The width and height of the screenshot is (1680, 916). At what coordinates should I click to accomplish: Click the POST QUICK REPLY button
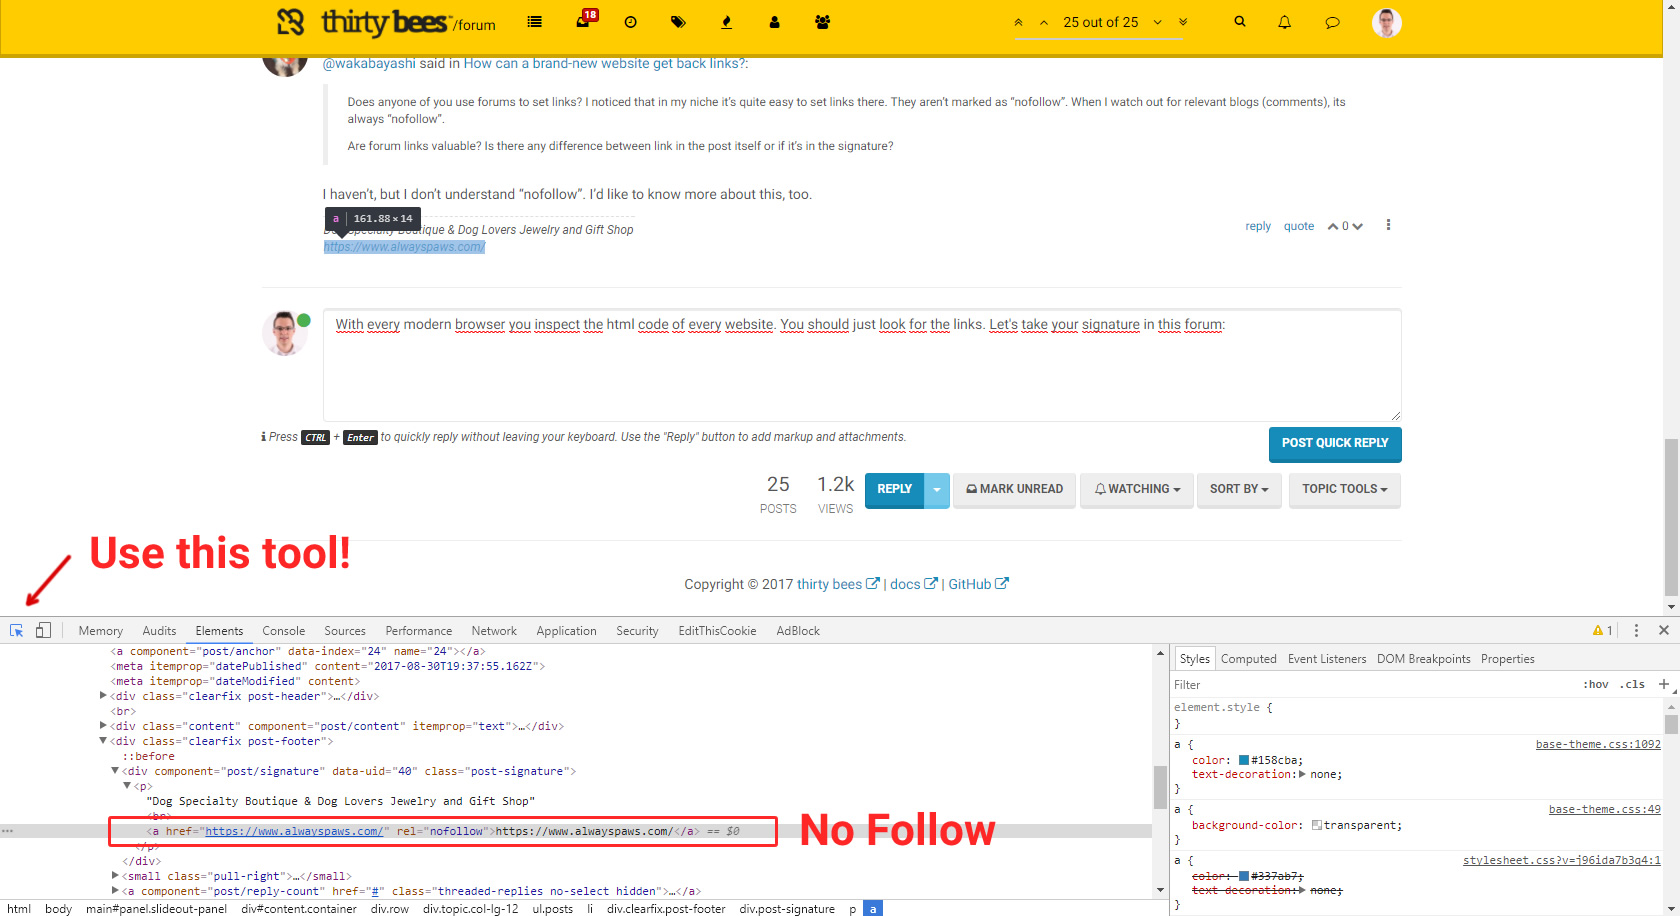pos(1334,444)
